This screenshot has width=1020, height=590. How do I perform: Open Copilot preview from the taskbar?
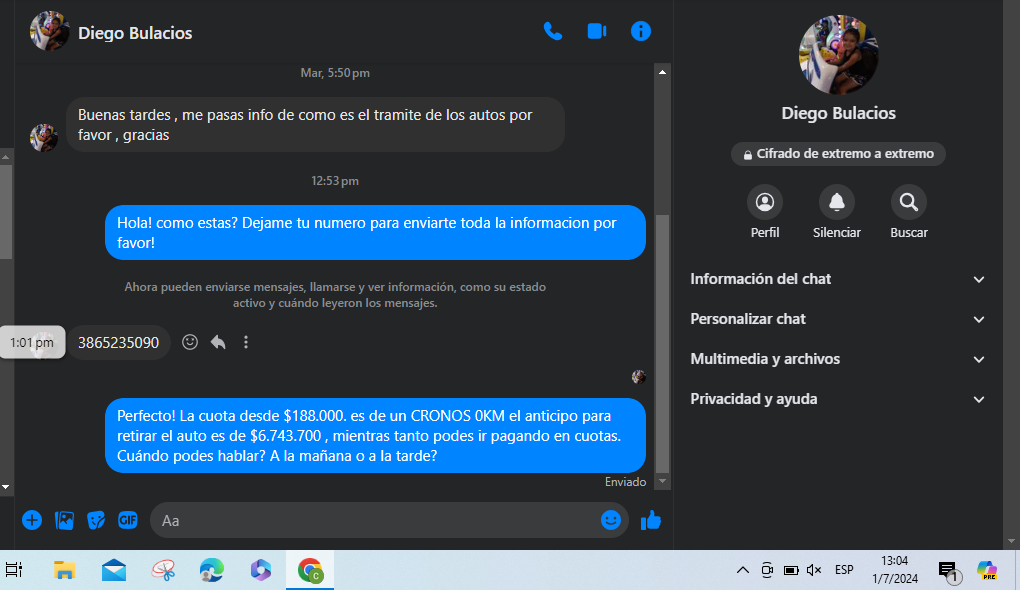tap(987, 570)
